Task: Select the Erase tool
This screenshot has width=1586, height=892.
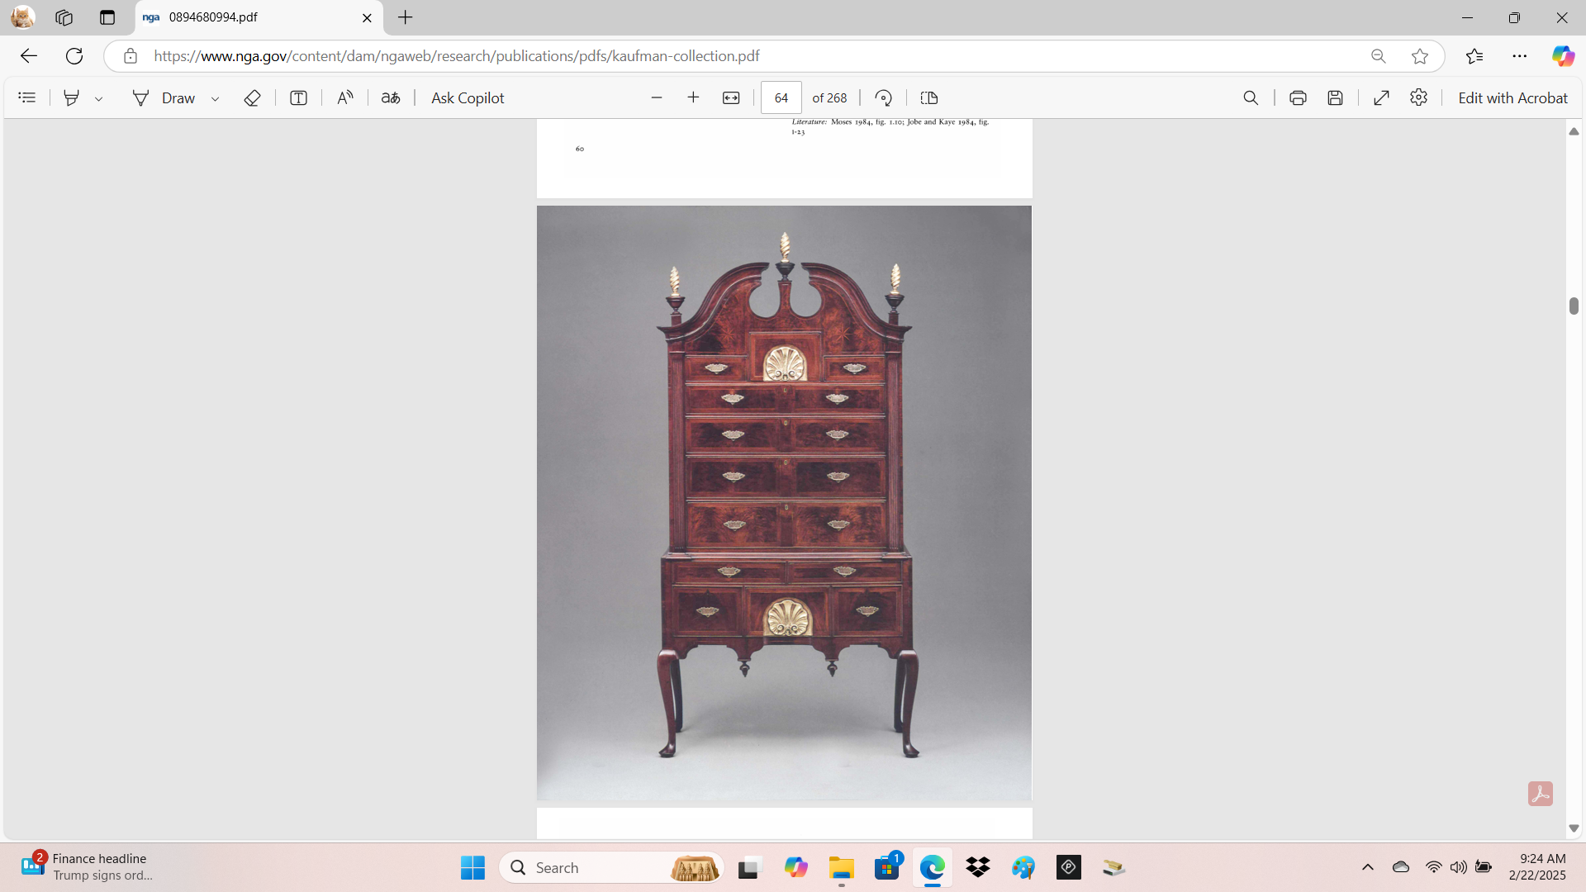Action: click(x=252, y=98)
